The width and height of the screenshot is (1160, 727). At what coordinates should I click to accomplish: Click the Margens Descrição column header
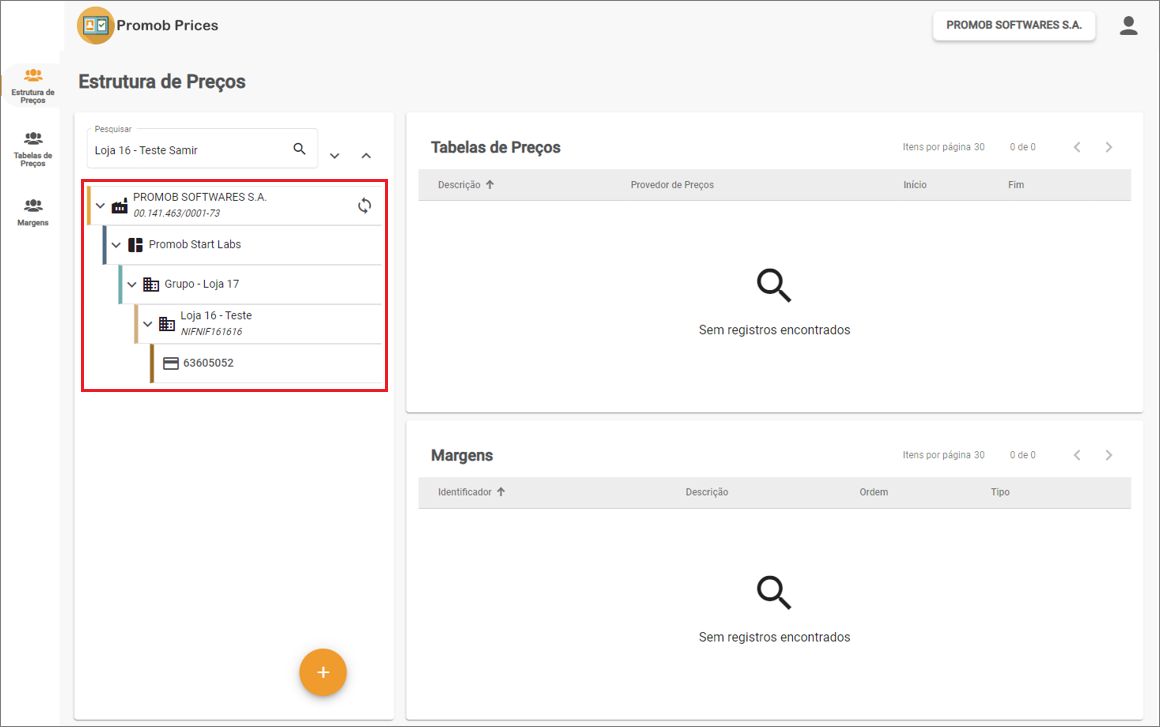coord(707,492)
